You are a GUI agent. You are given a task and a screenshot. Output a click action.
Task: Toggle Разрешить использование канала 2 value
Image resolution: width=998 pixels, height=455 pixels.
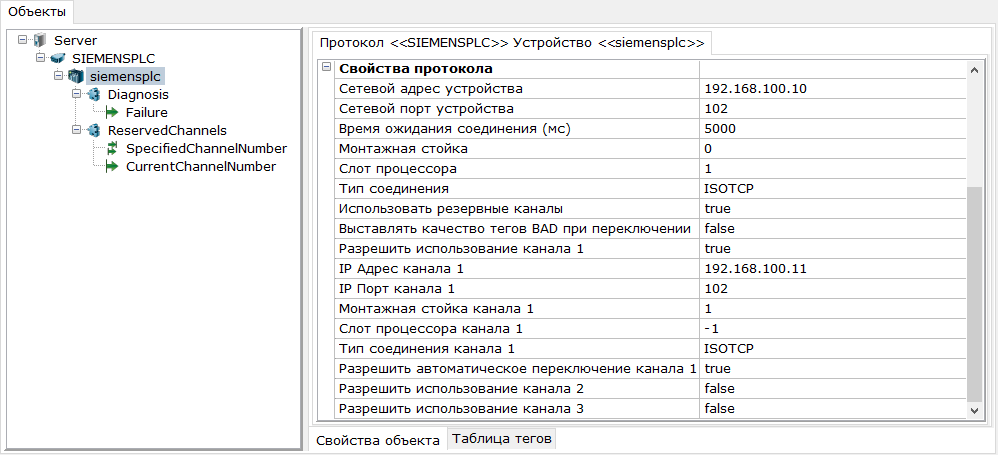(x=832, y=388)
